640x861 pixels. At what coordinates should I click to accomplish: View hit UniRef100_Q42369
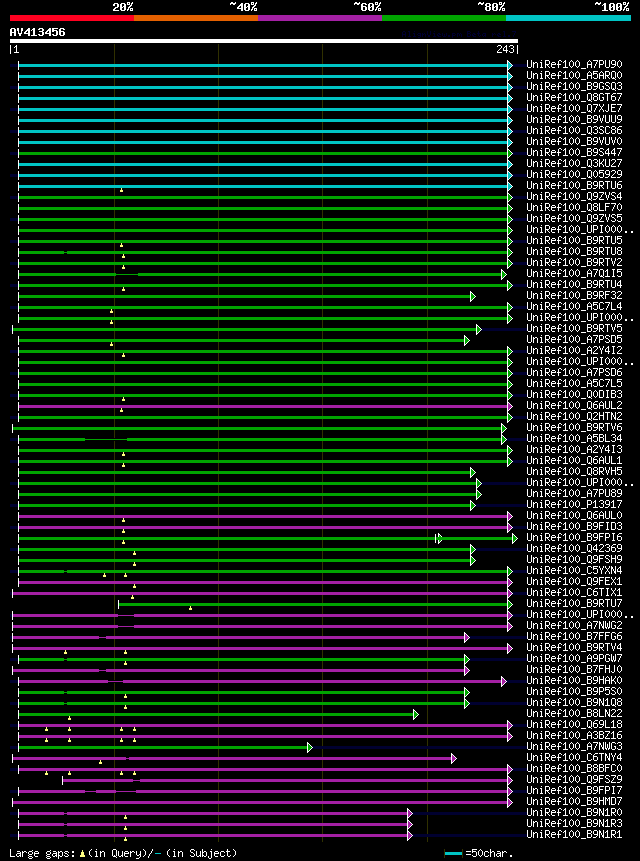coord(574,548)
